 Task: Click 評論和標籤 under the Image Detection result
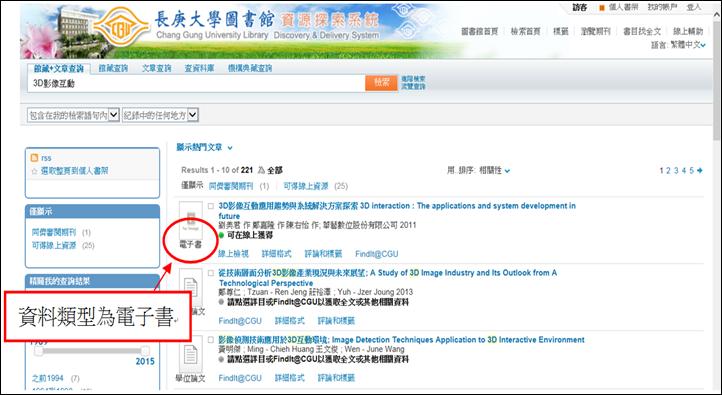tap(337, 378)
